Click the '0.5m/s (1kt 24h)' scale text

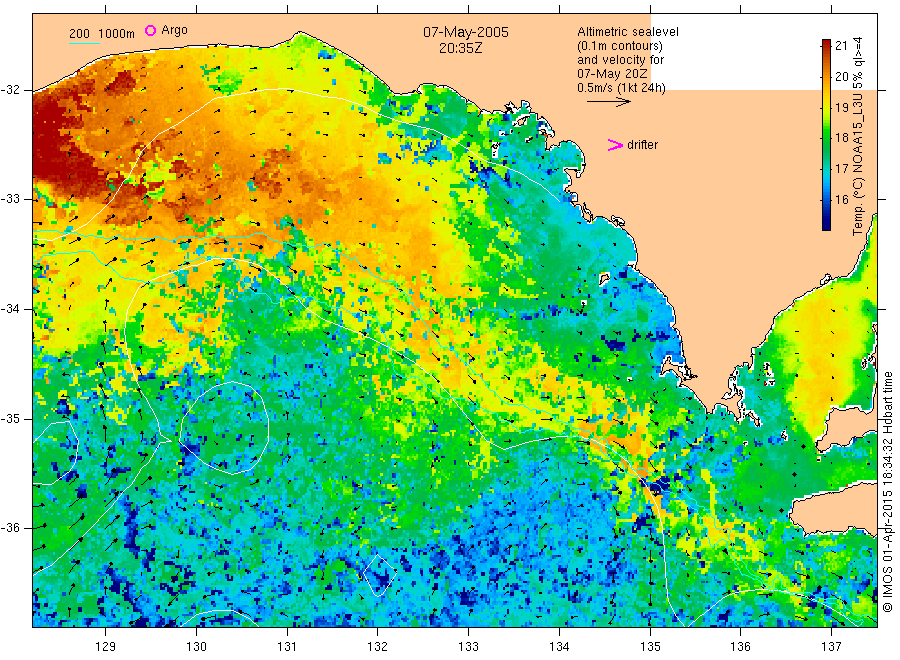pos(621,88)
